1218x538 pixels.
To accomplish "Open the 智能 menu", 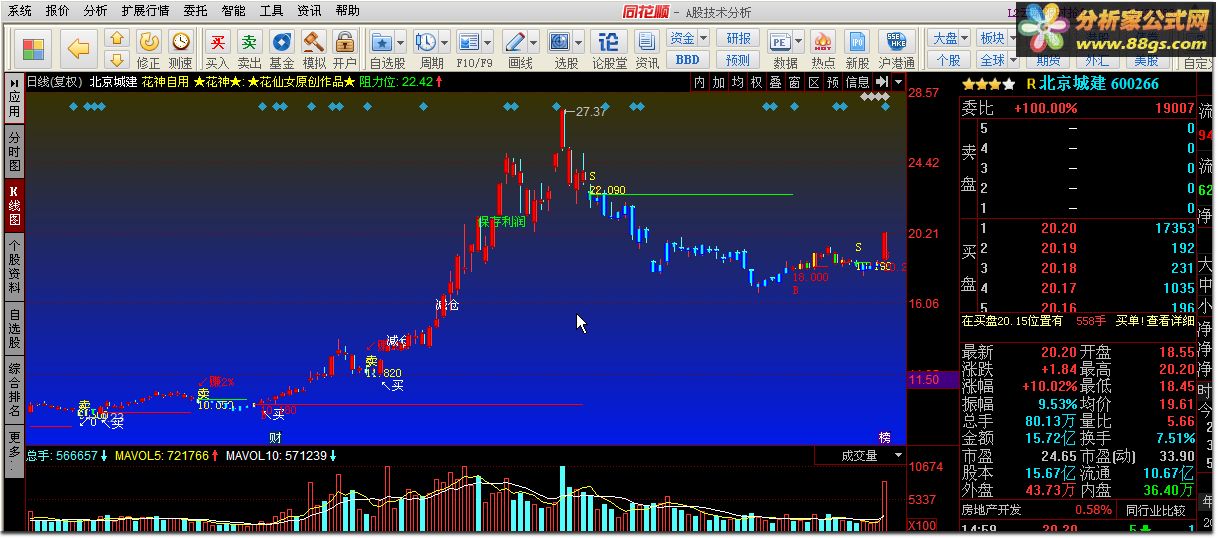I will tap(234, 11).
